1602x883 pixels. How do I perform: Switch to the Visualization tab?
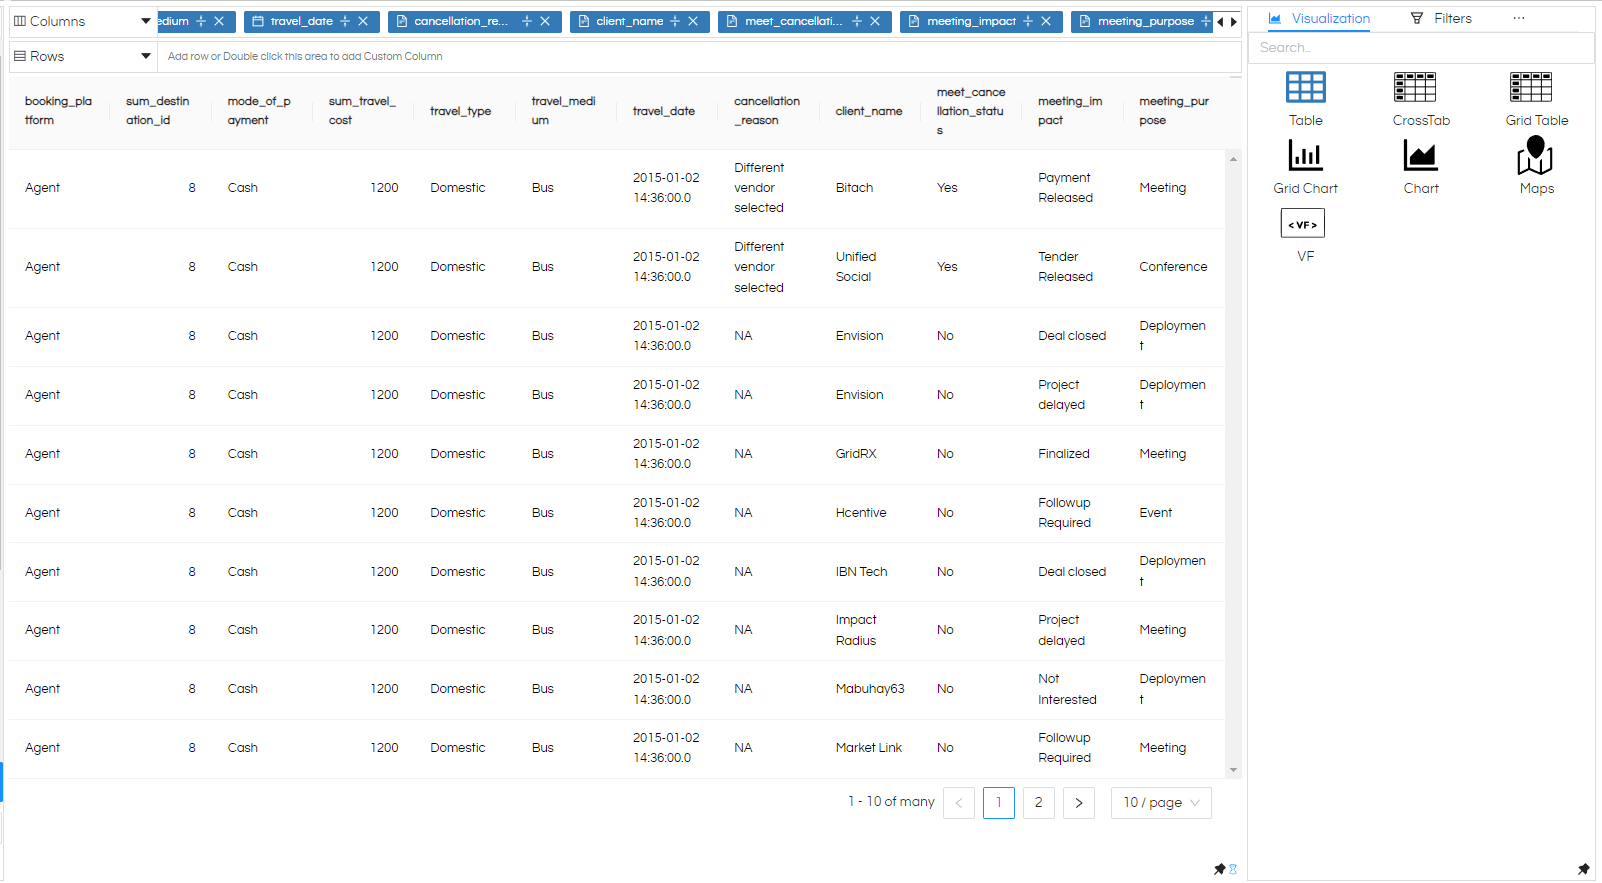point(1320,18)
